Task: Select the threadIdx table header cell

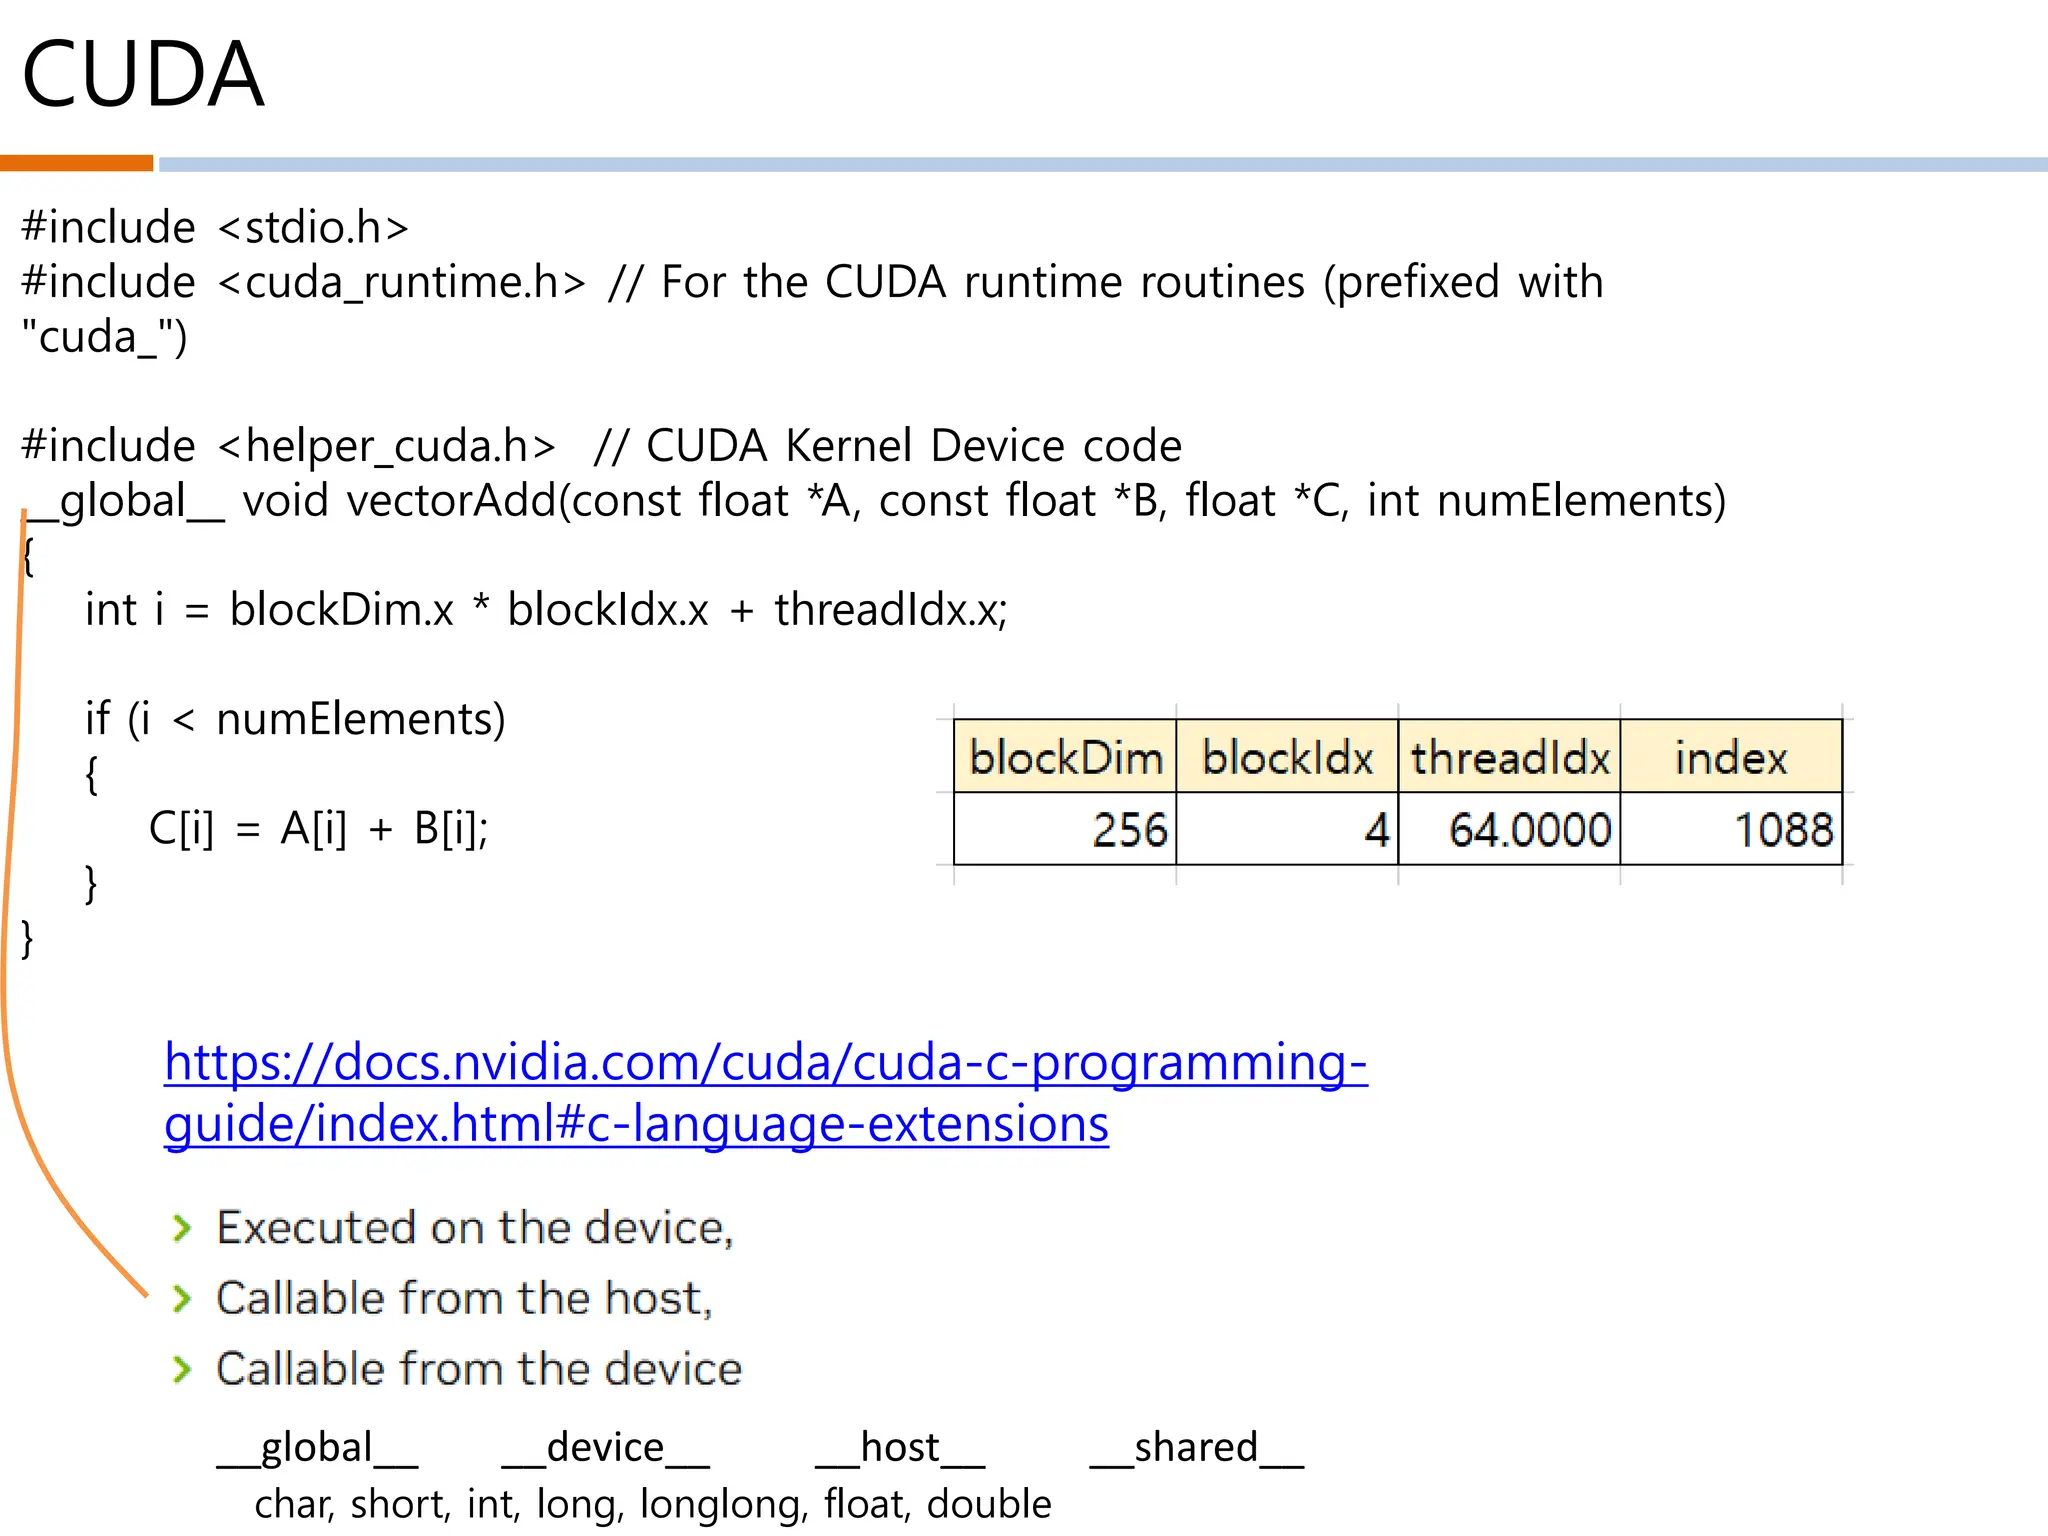Action: [x=1509, y=757]
